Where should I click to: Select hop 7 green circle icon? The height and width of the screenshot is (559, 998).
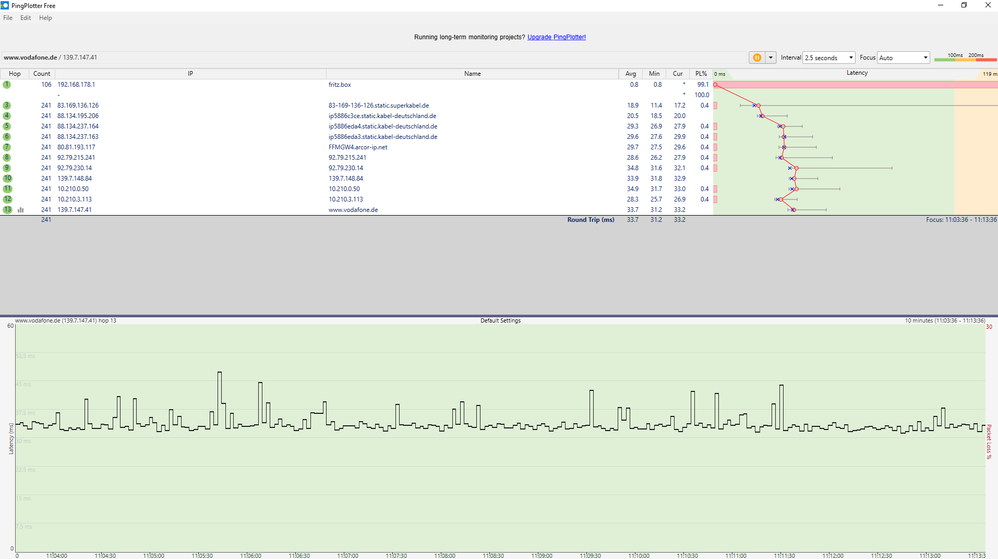(x=7, y=147)
